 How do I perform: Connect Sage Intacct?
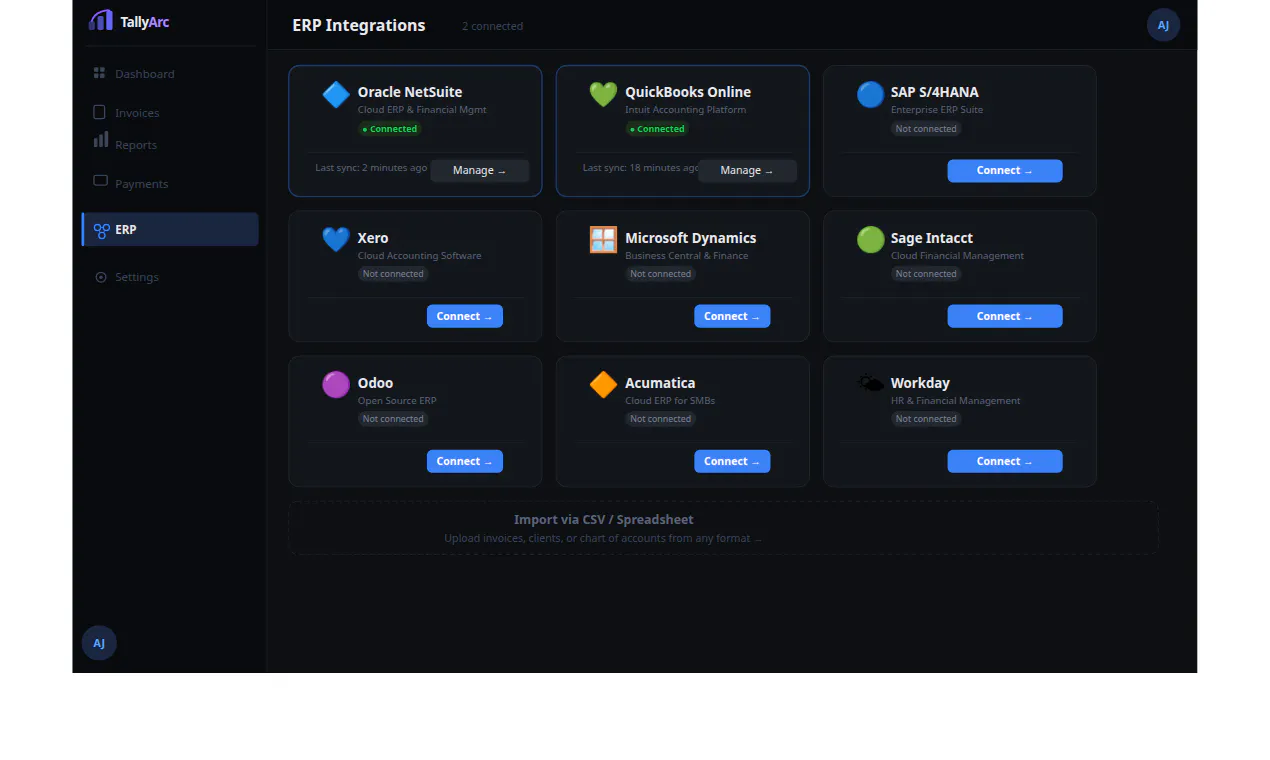(1005, 316)
